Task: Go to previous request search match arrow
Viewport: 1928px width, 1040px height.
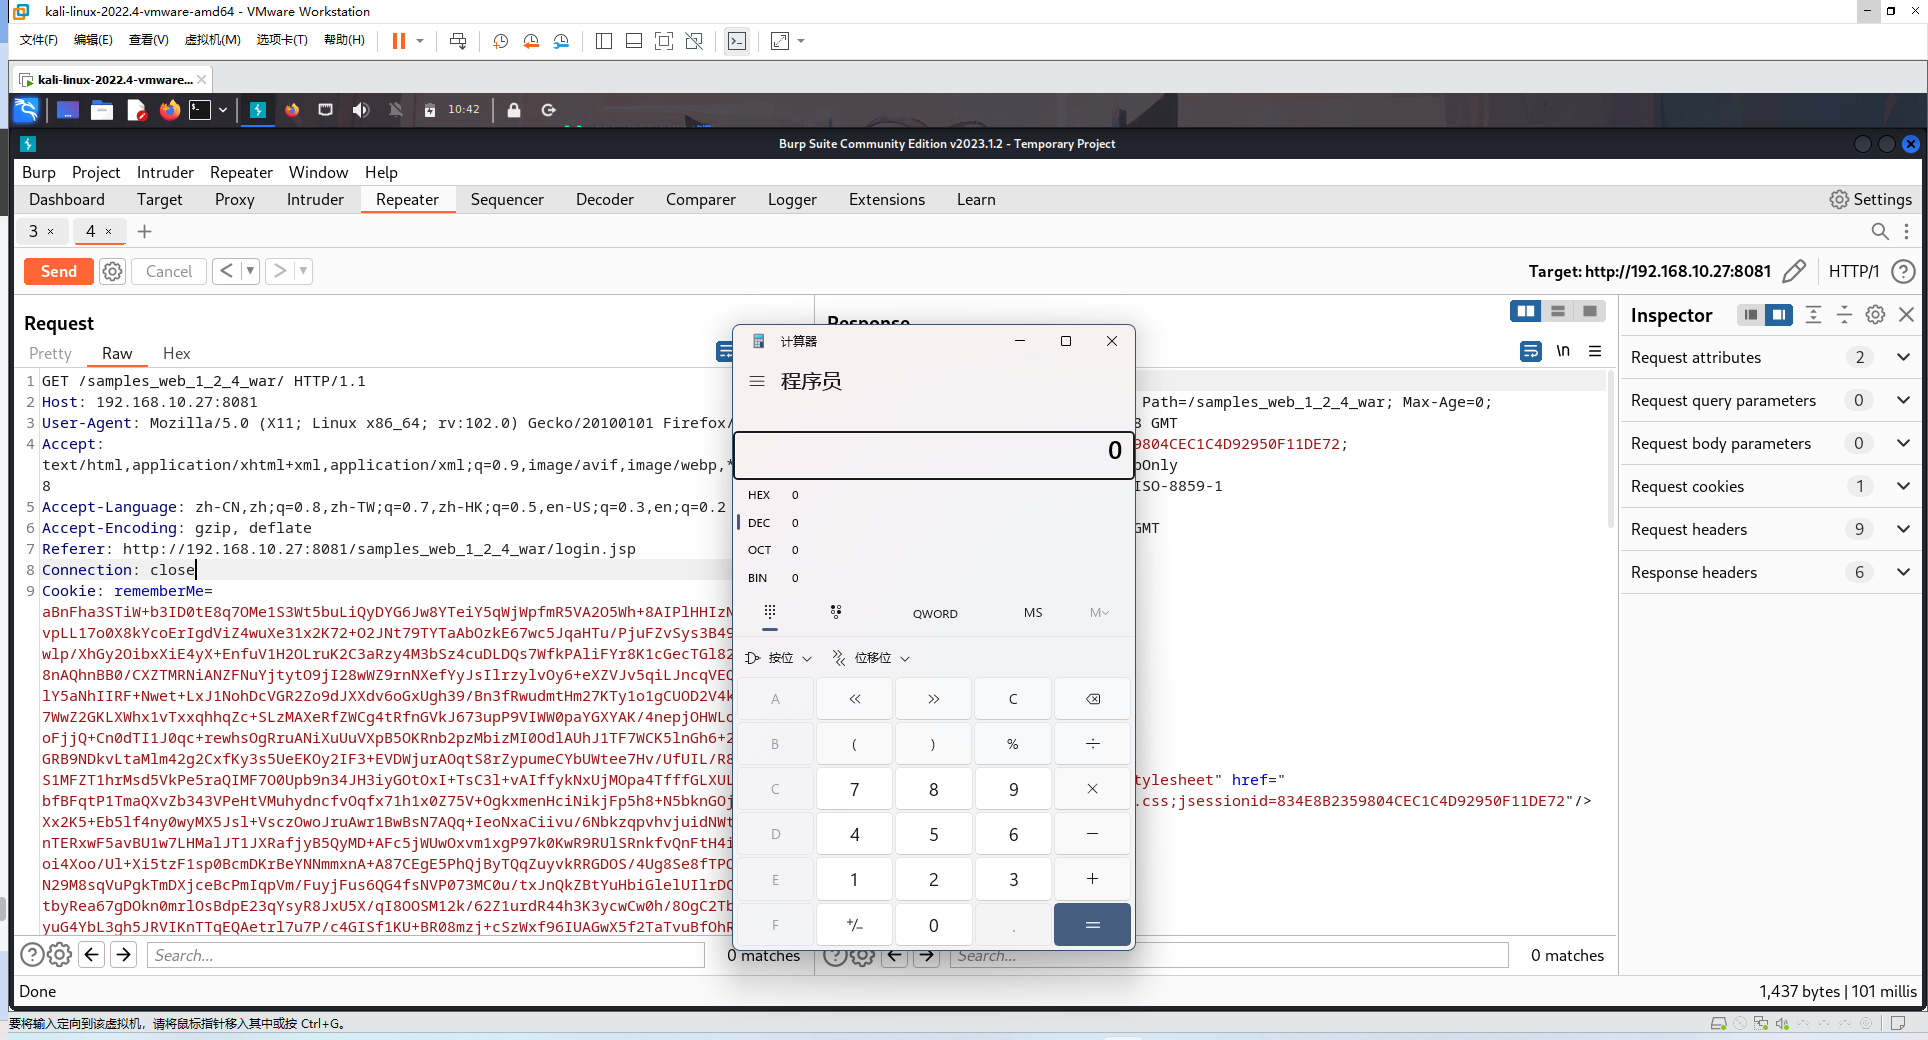Action: pos(92,955)
